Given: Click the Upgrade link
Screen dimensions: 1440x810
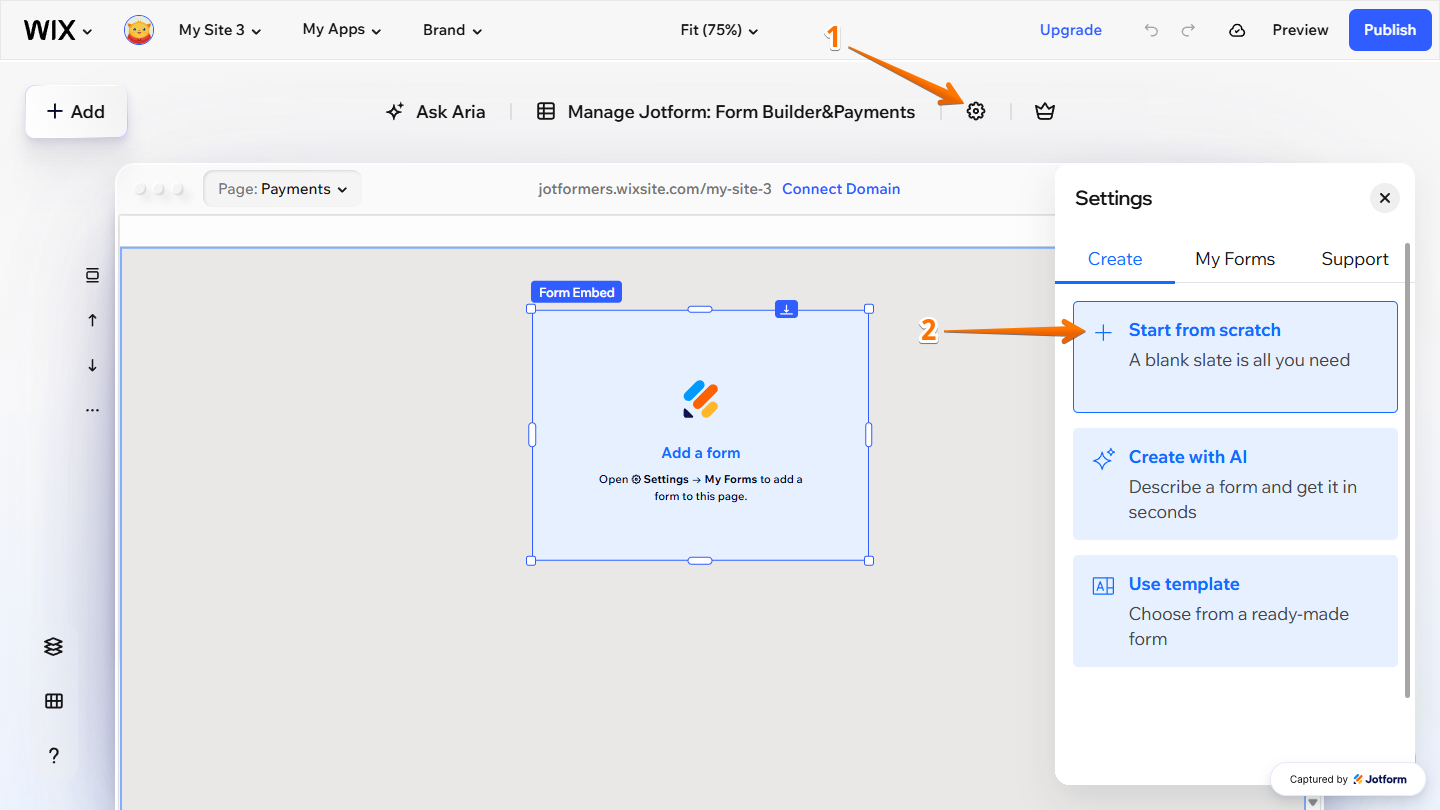Looking at the screenshot, I should pos(1071,30).
